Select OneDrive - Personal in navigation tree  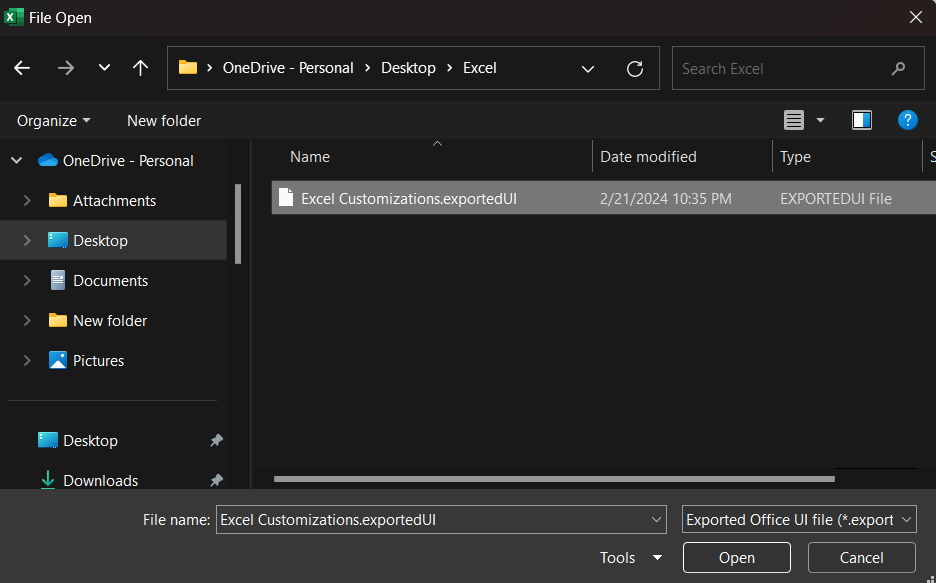[x=128, y=161]
